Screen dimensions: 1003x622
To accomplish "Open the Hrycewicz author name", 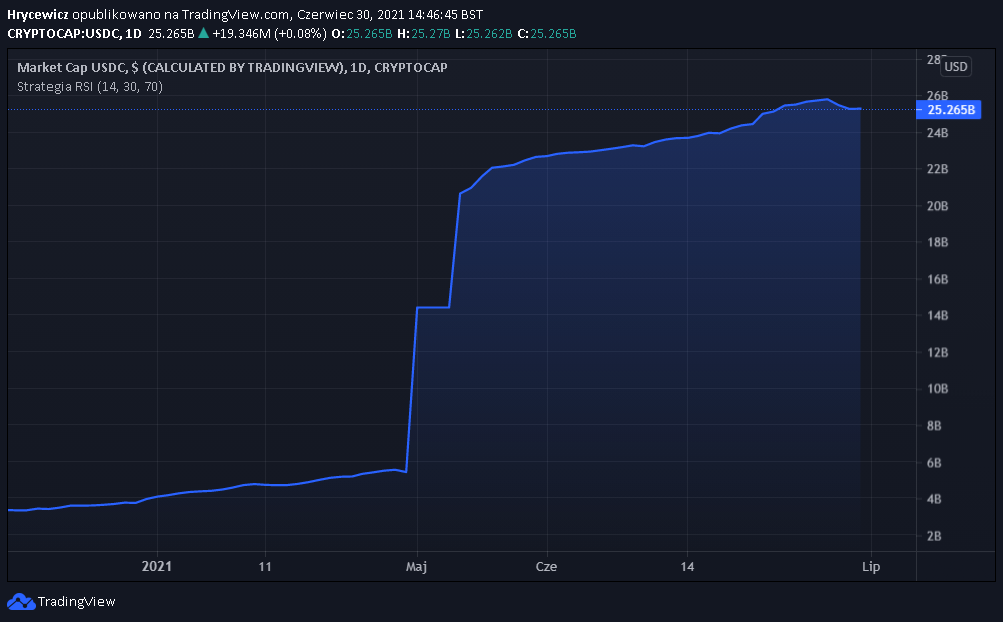I will click(x=38, y=14).
